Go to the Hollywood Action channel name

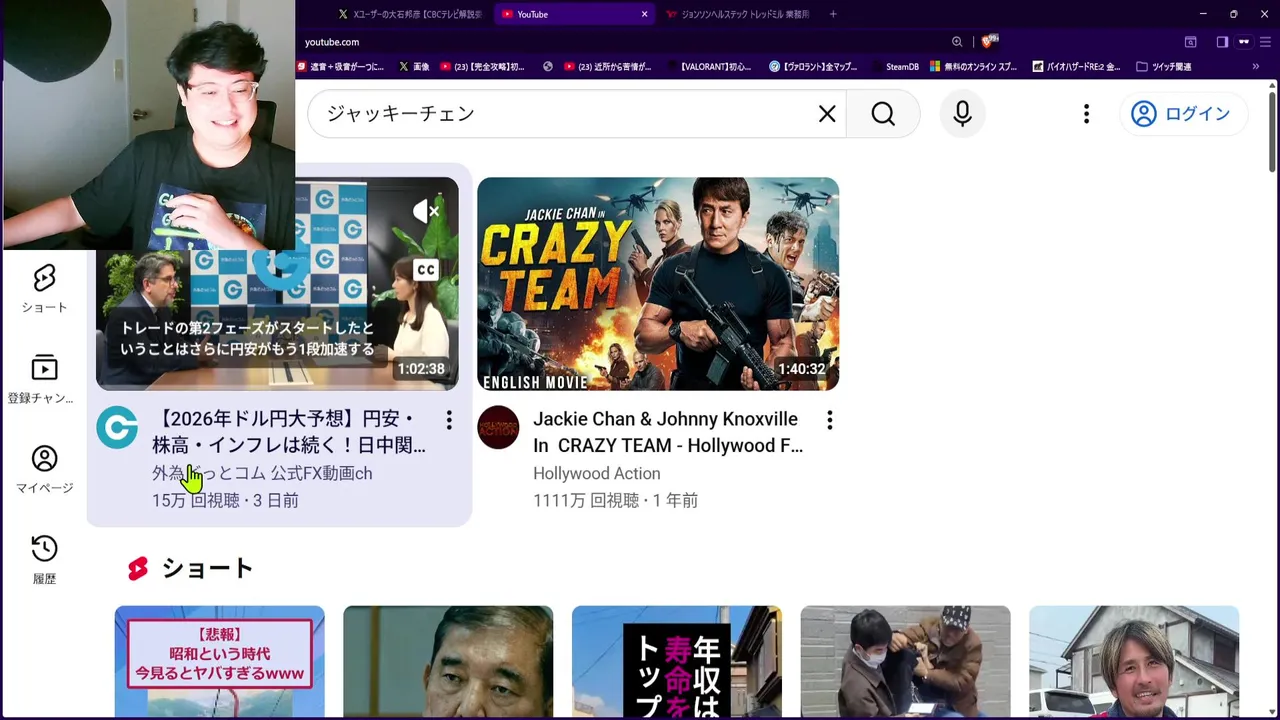[597, 474]
